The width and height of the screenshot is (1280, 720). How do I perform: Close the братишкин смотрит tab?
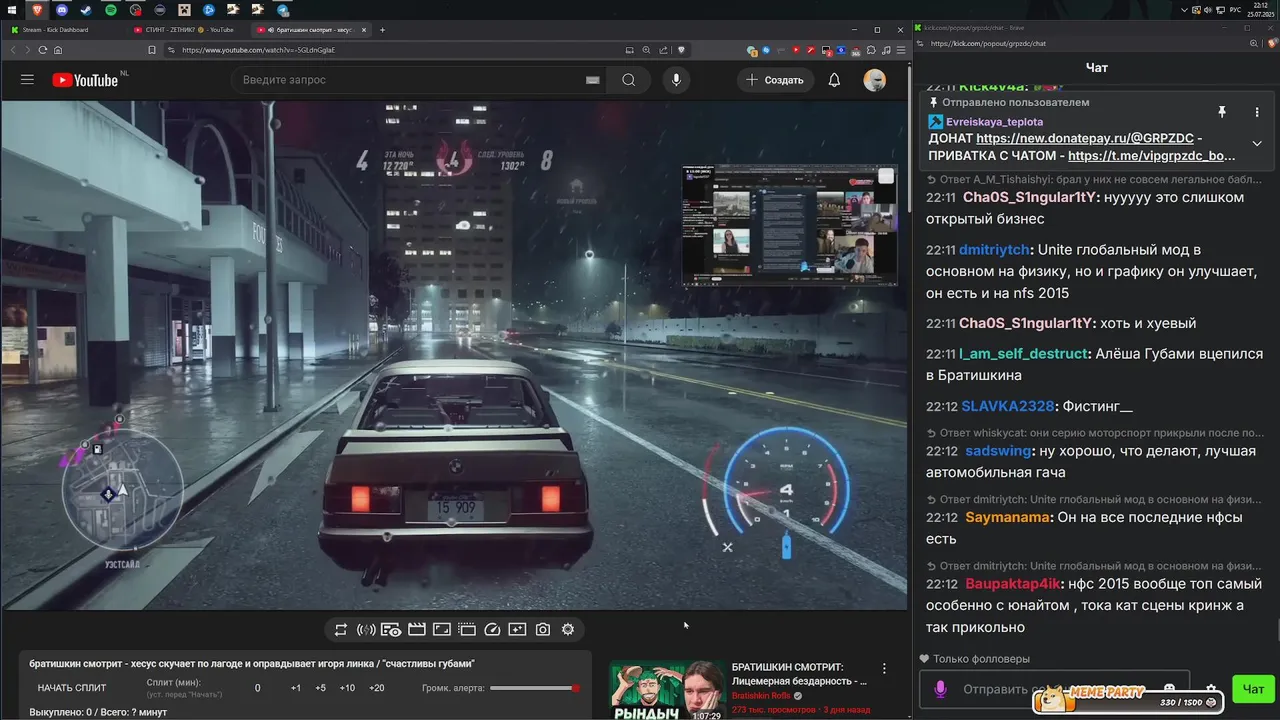[x=365, y=30]
